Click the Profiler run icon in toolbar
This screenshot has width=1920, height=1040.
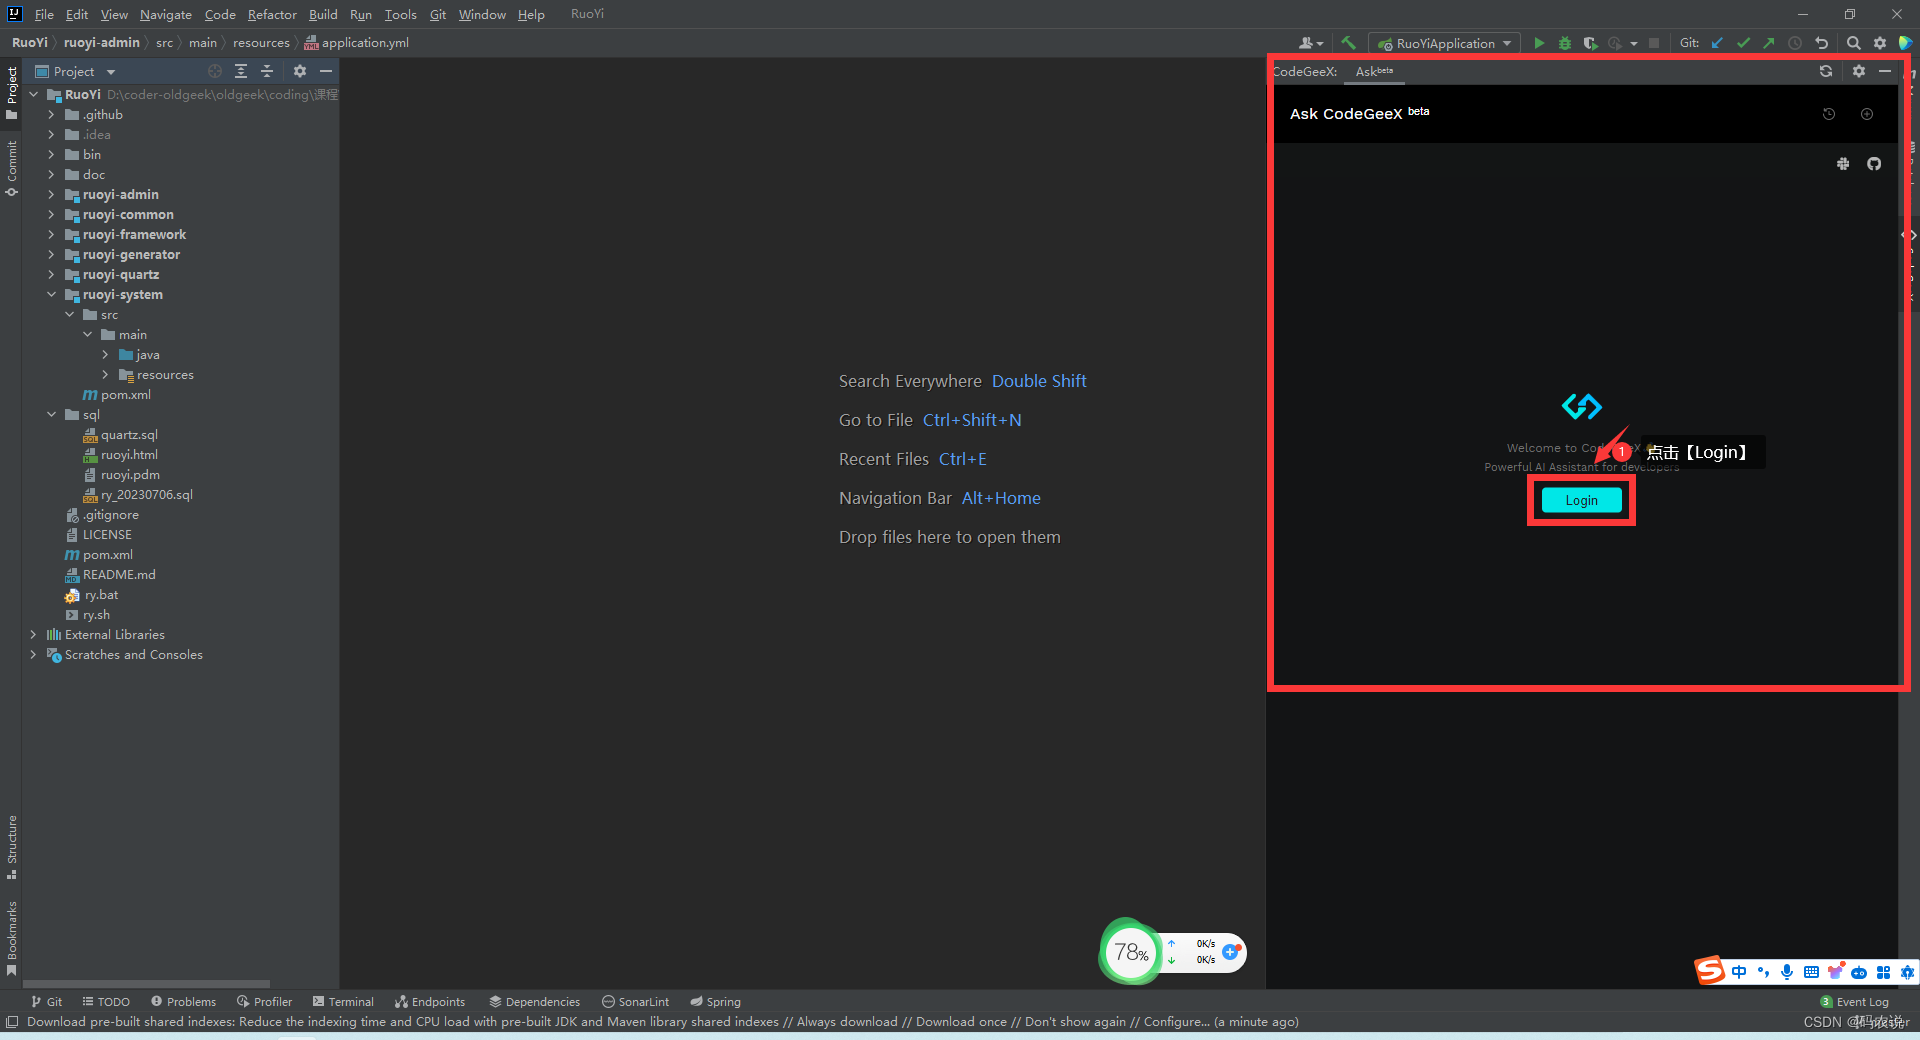click(x=1615, y=43)
